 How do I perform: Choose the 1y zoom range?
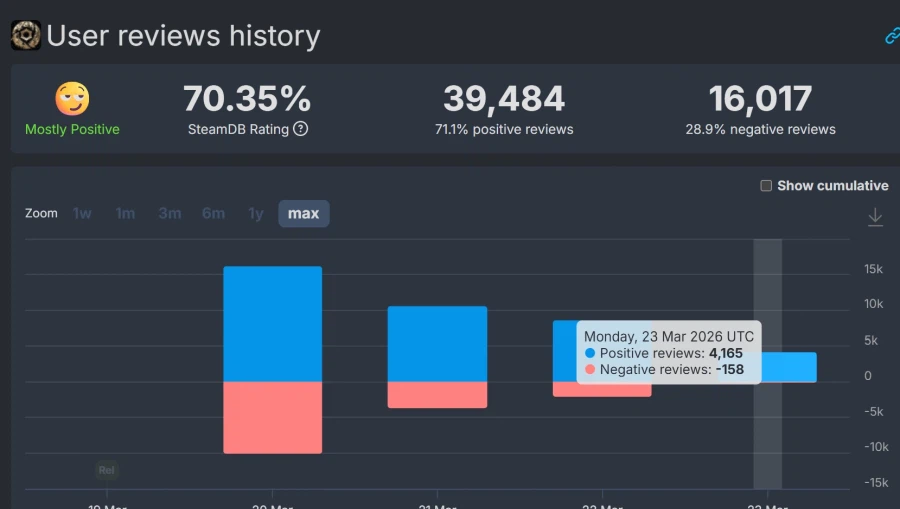[x=256, y=213]
